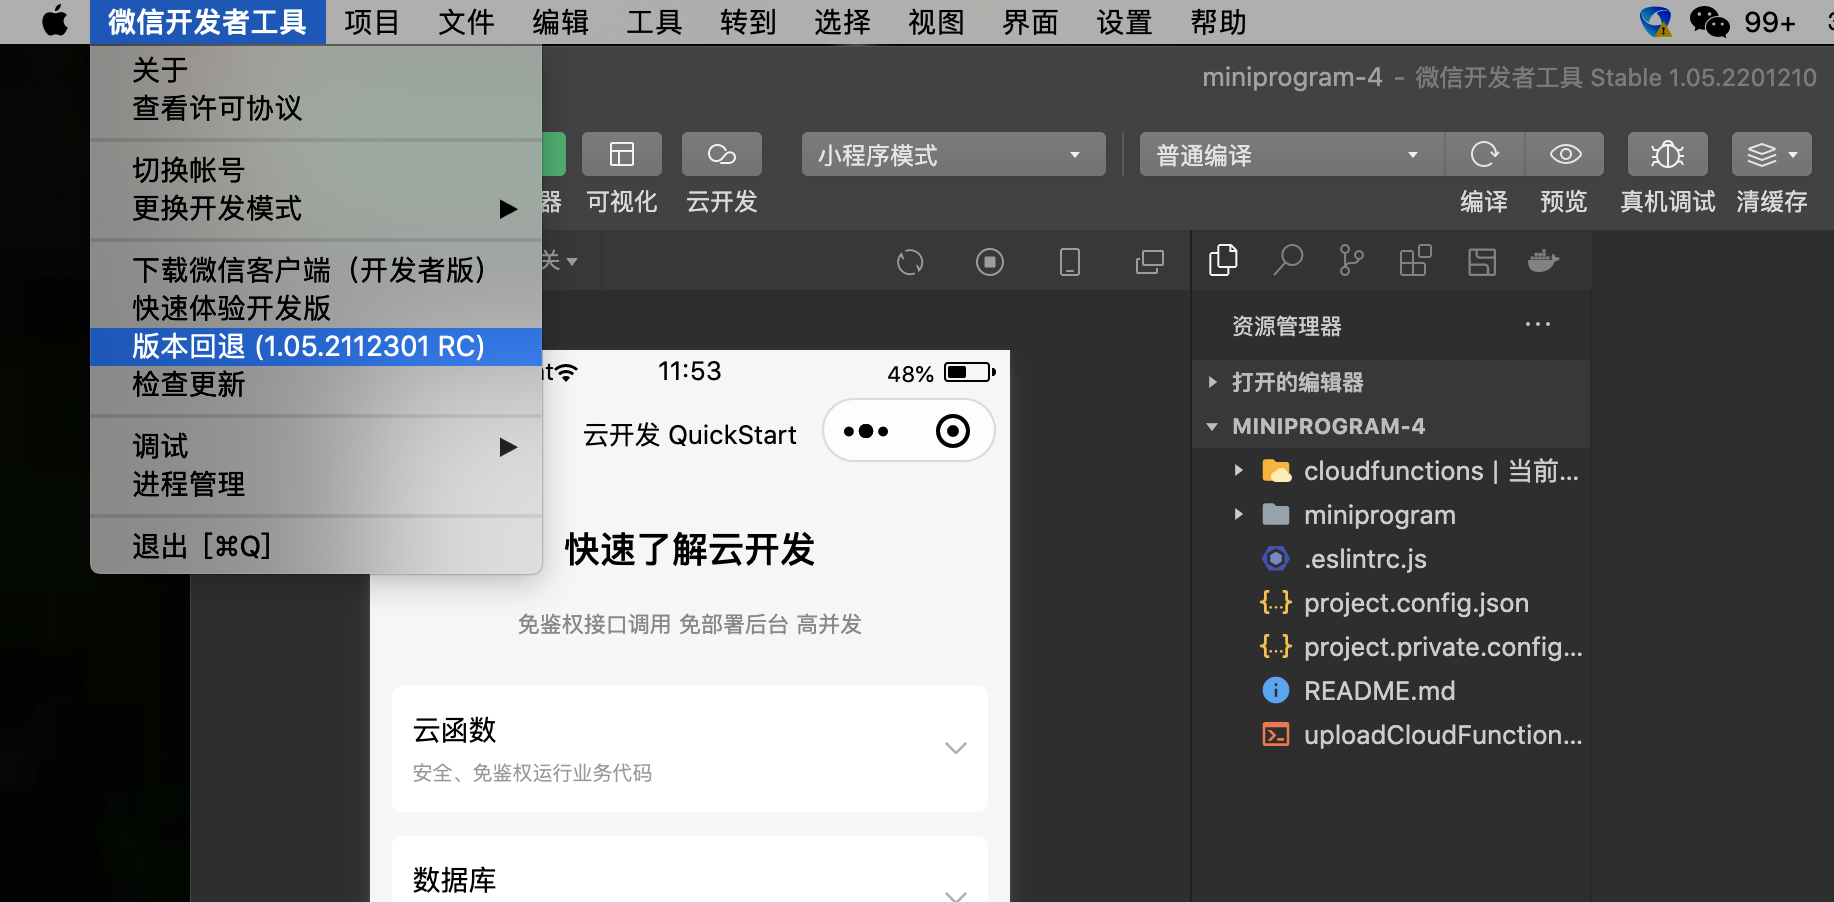Image resolution: width=1834 pixels, height=902 pixels.
Task: Open 进程管理 from the menu
Action: pyautogui.click(x=316, y=484)
